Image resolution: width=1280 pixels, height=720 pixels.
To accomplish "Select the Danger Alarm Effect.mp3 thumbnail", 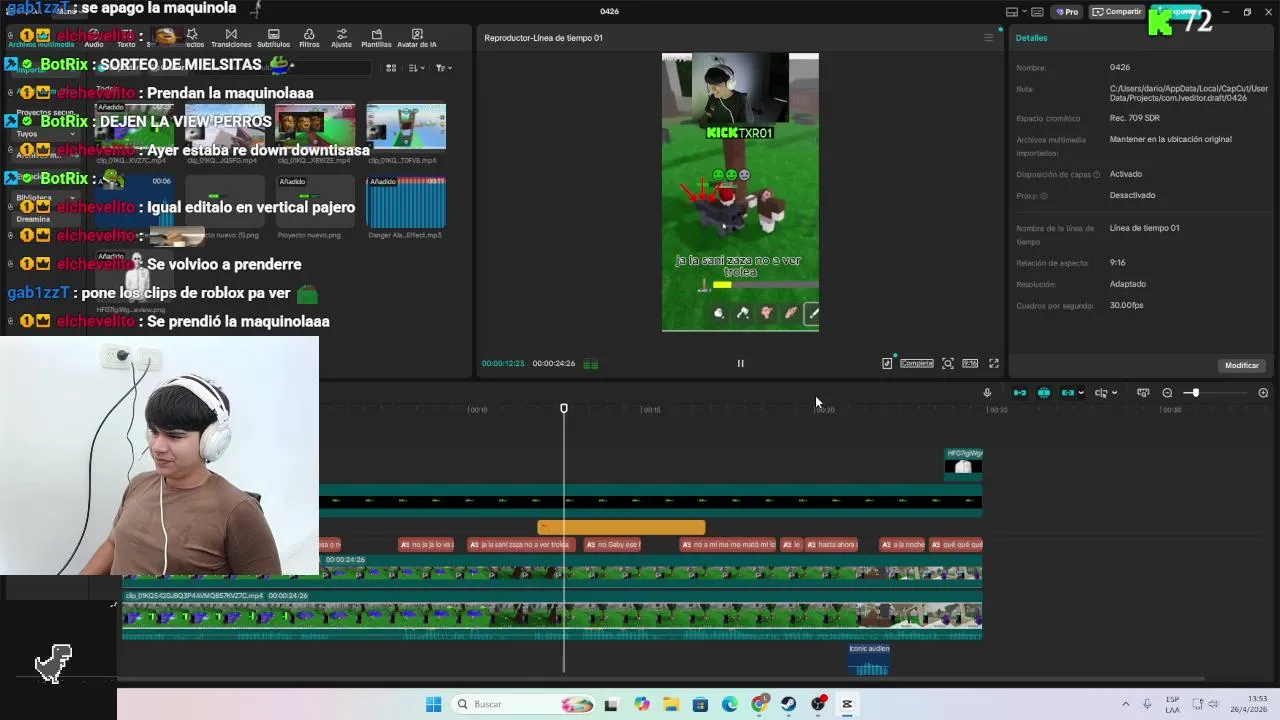I will [406, 203].
